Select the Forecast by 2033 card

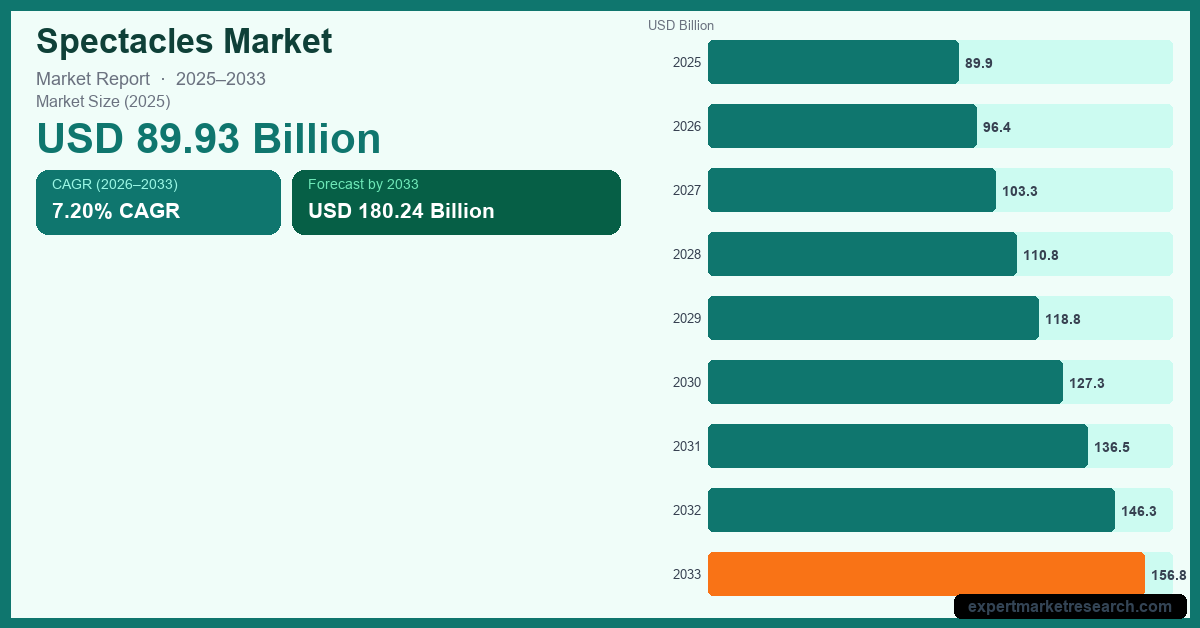[x=456, y=202]
